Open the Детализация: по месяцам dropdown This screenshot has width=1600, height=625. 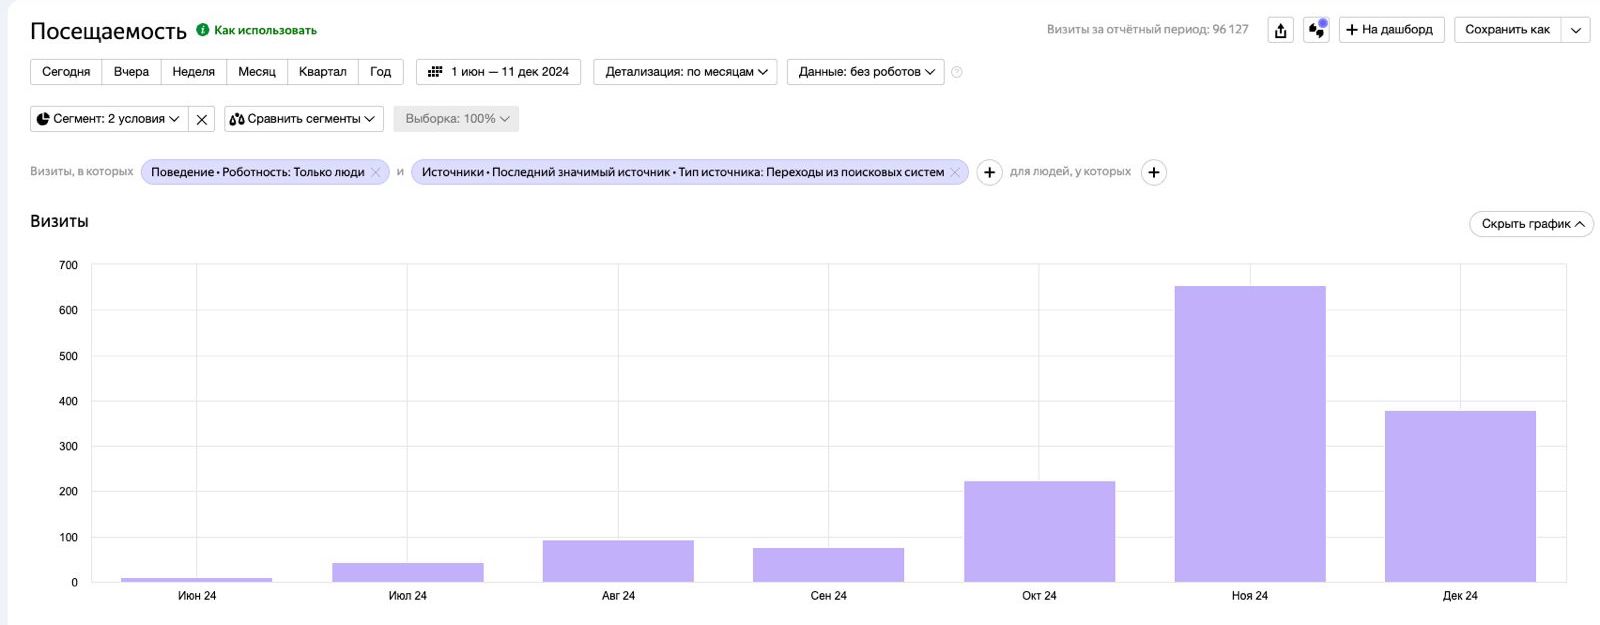coord(685,72)
